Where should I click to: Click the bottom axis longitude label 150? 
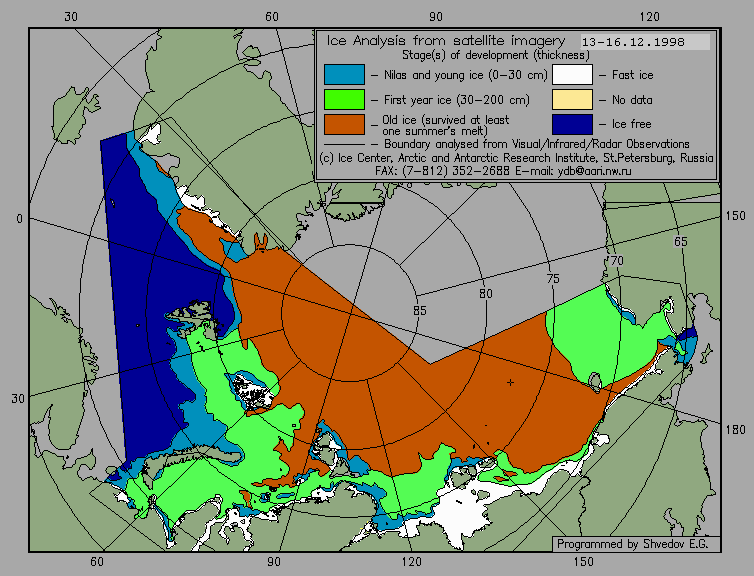pos(583,562)
